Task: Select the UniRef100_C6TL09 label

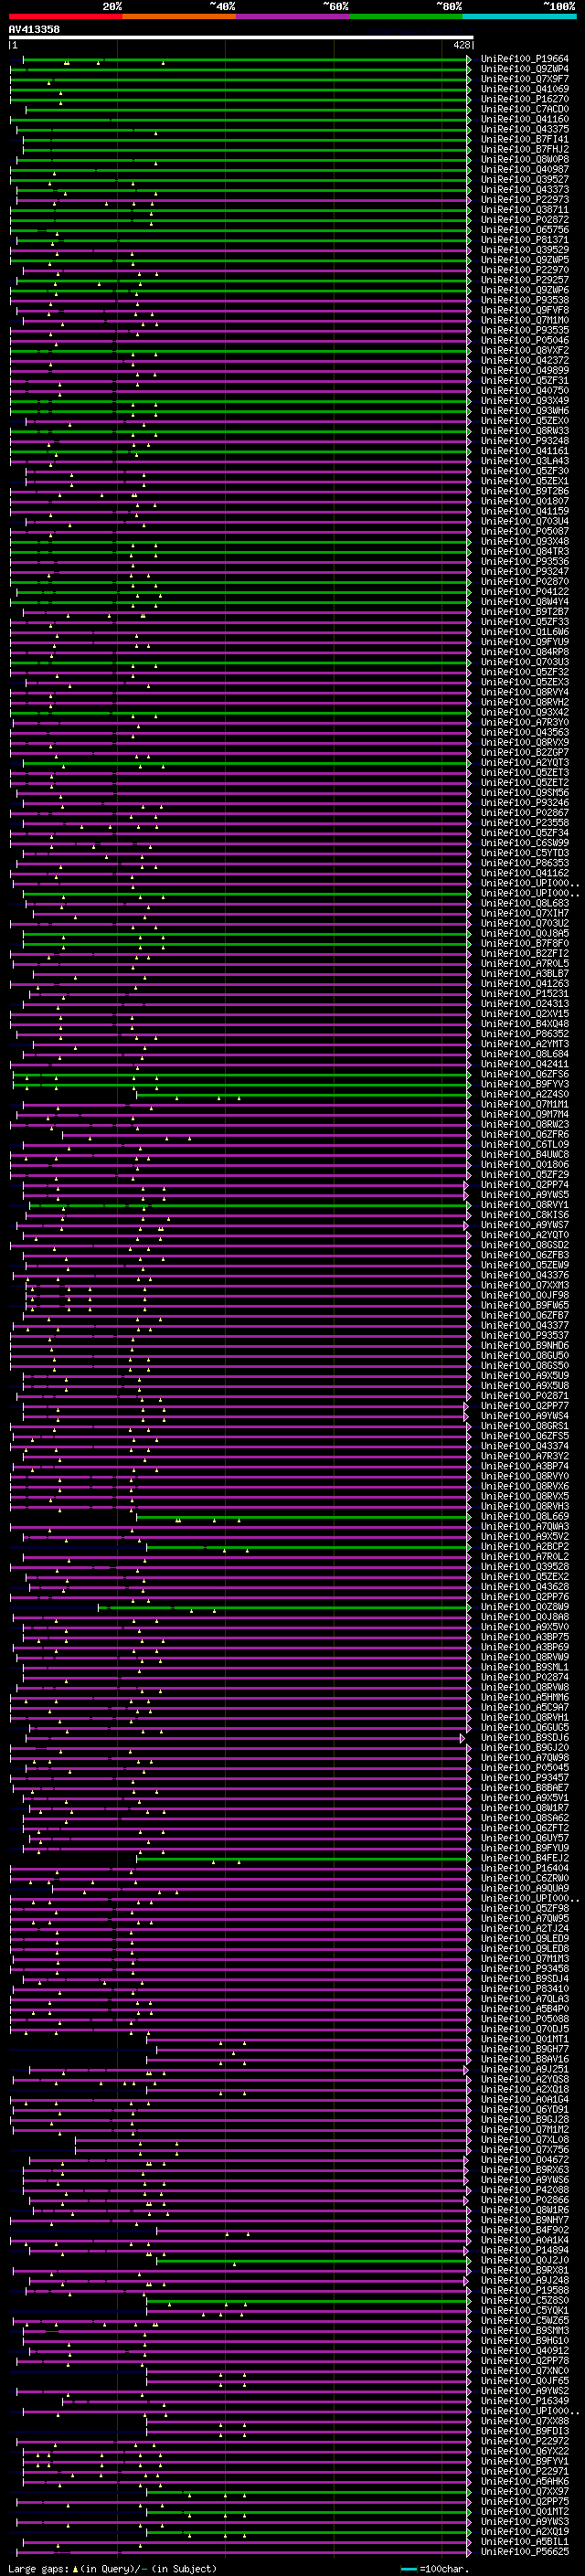Action: coord(524,1144)
